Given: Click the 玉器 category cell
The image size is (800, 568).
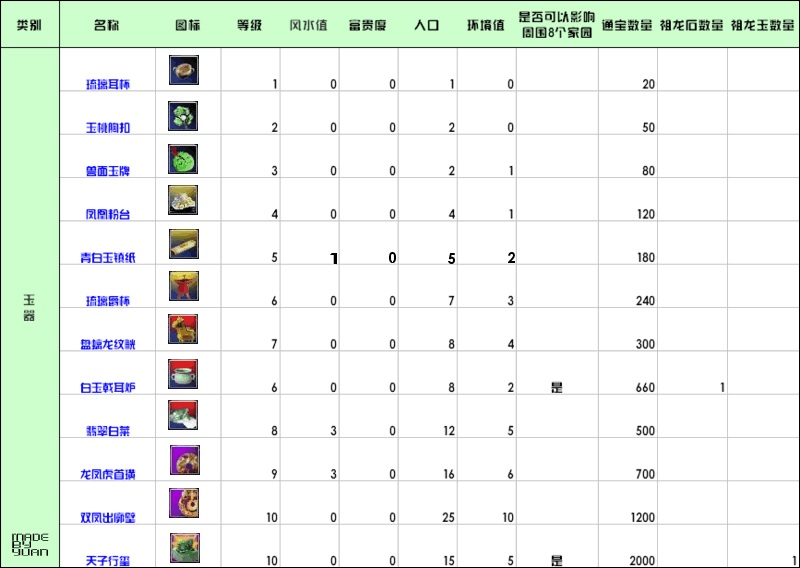Looking at the screenshot, I should [29, 307].
